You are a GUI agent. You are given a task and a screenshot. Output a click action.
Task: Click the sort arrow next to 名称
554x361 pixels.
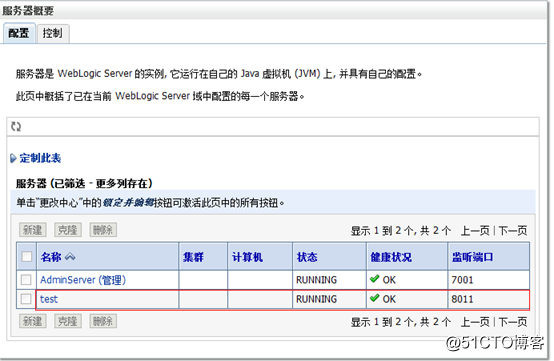[70, 257]
